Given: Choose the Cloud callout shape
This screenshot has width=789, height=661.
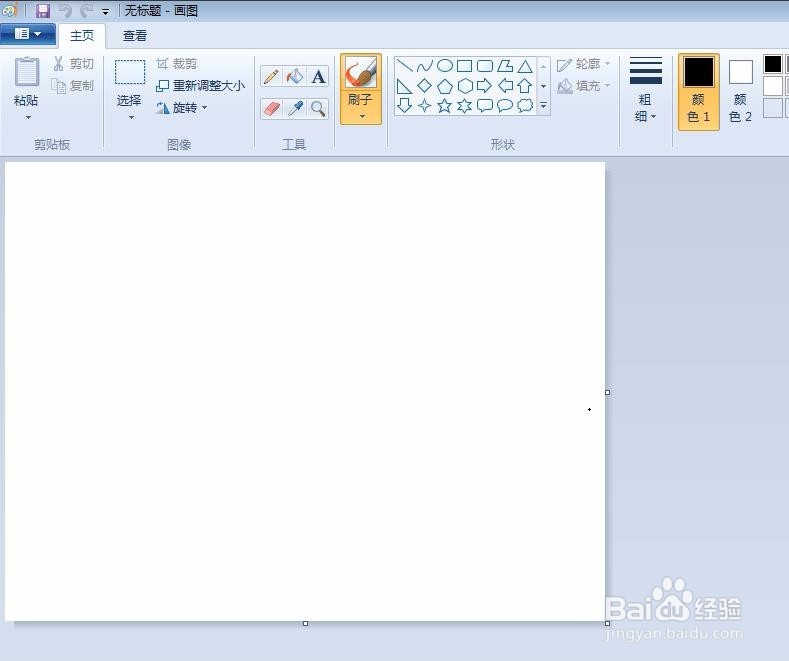Looking at the screenshot, I should tap(525, 106).
